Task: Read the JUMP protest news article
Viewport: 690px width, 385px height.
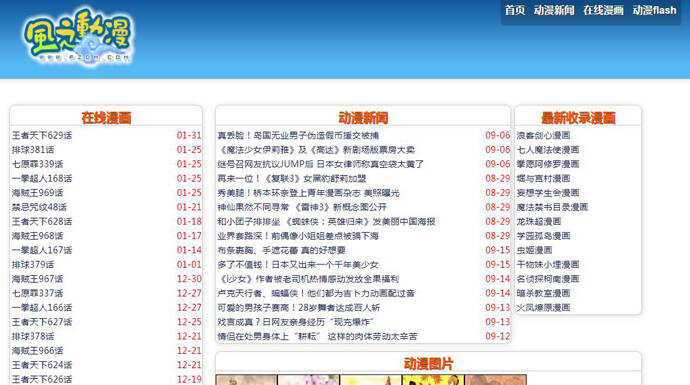Action: pyautogui.click(x=320, y=164)
